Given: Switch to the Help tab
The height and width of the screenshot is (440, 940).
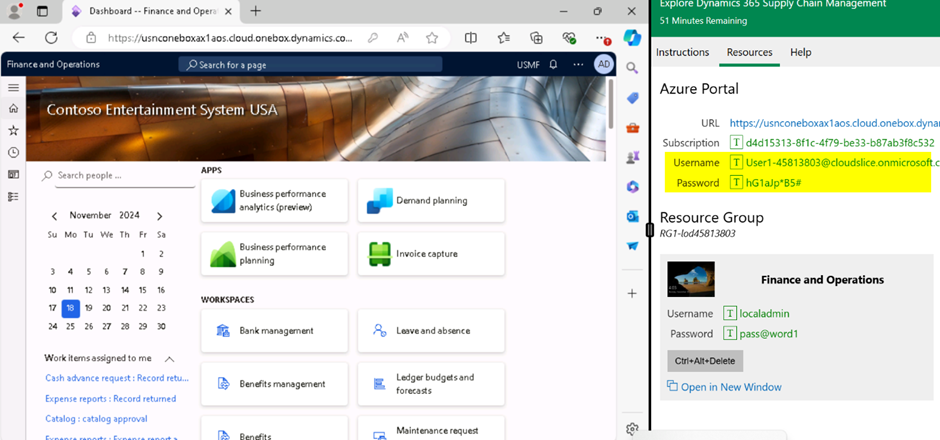Looking at the screenshot, I should [x=800, y=52].
